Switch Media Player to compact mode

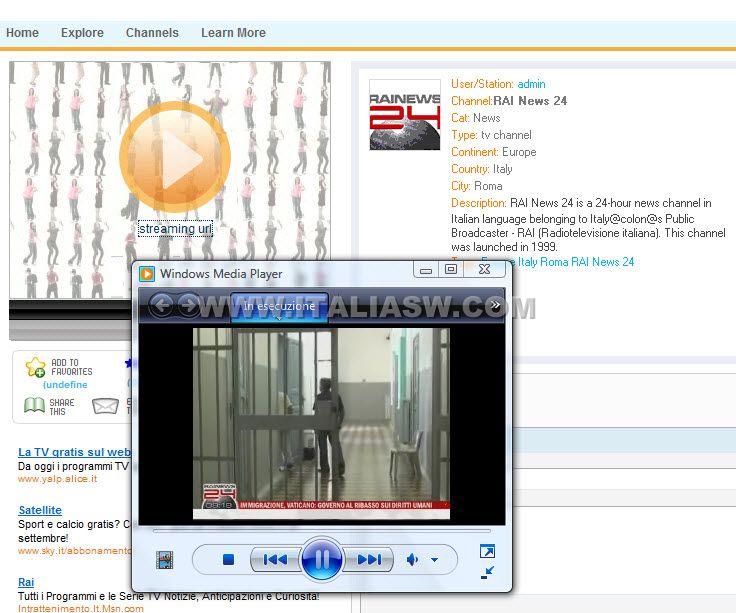coord(487,572)
